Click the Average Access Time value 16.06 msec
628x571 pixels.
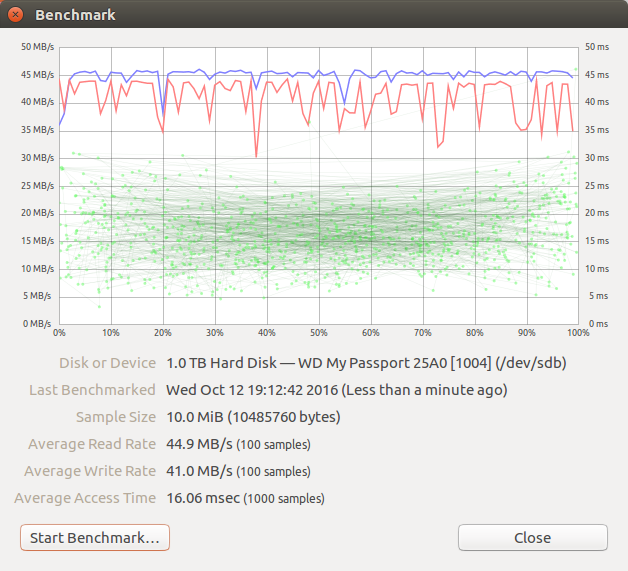[245, 498]
